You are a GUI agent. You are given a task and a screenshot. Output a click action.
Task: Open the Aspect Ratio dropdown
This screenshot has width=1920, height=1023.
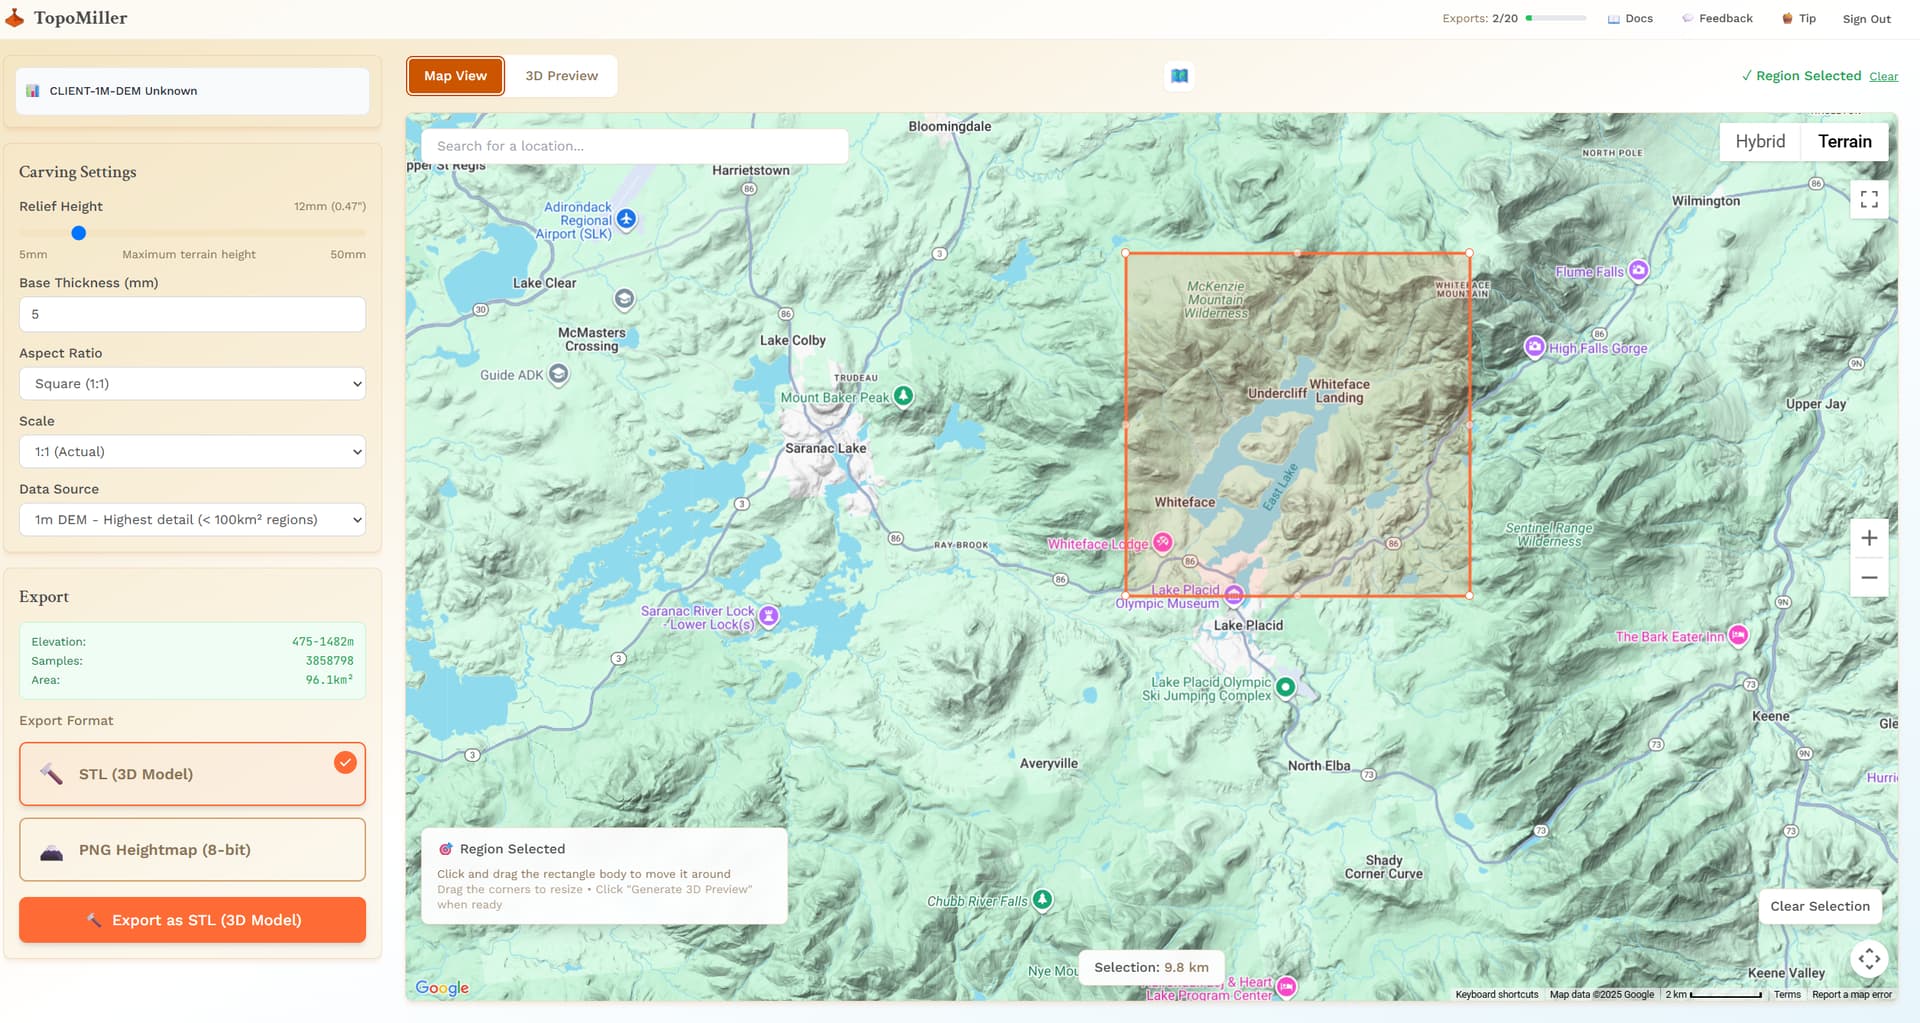tap(192, 384)
